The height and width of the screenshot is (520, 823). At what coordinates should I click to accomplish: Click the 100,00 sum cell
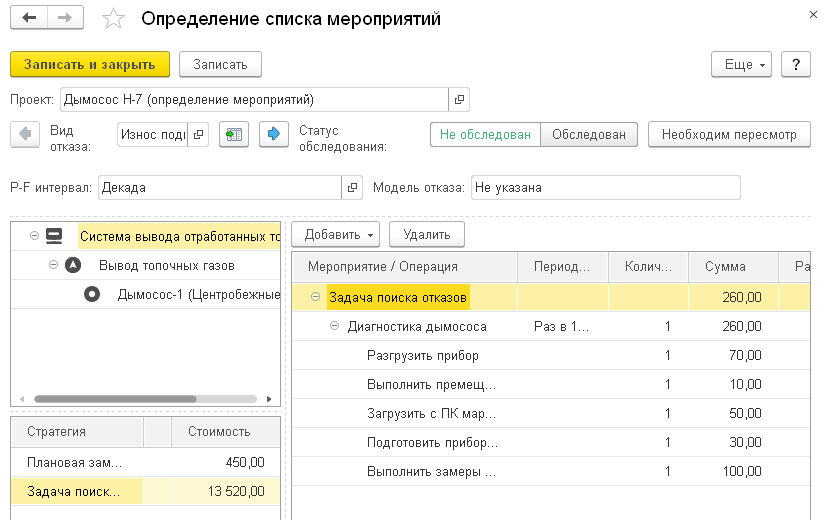coord(733,471)
